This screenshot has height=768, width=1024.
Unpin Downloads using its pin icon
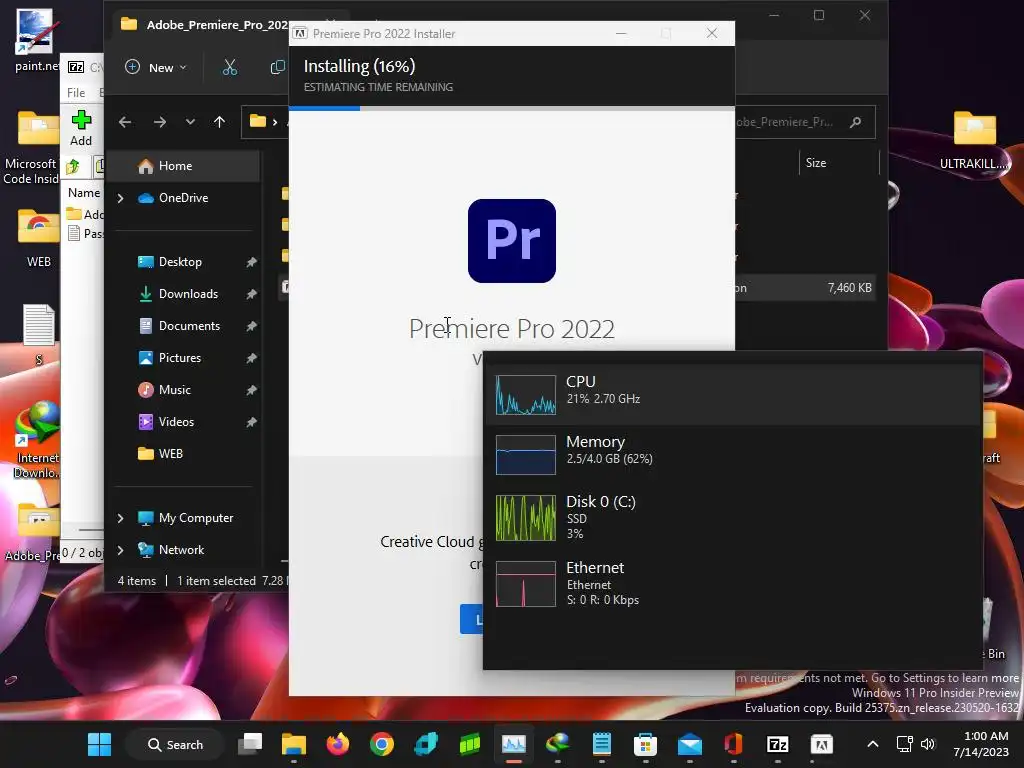click(x=251, y=294)
